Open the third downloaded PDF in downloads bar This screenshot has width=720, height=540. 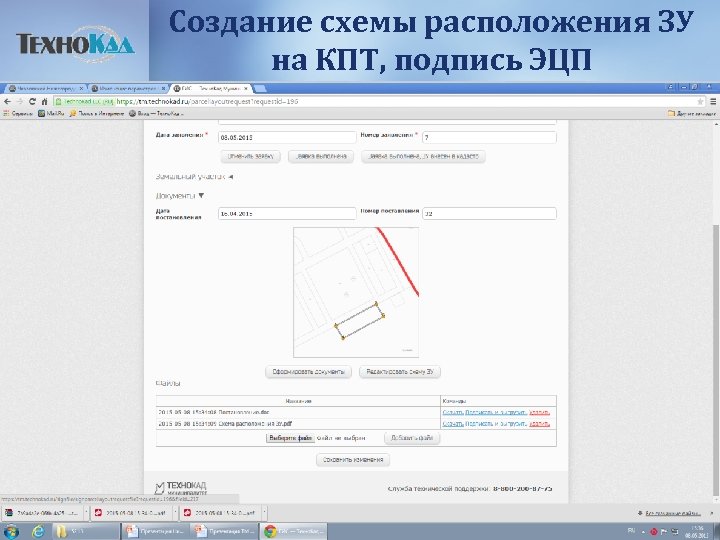220,513
